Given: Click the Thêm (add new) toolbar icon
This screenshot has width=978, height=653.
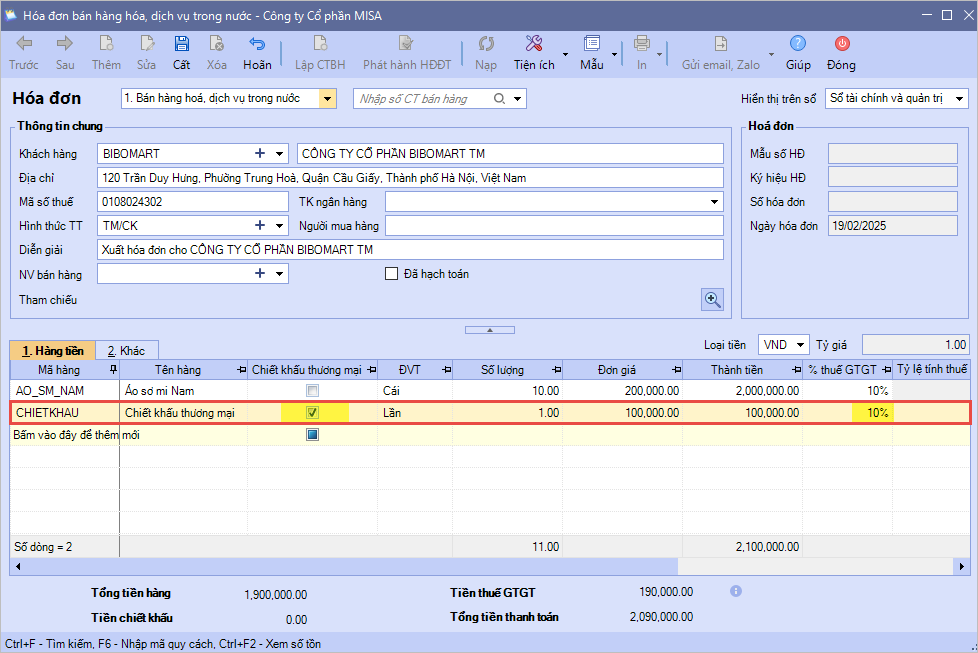Looking at the screenshot, I should 106,44.
